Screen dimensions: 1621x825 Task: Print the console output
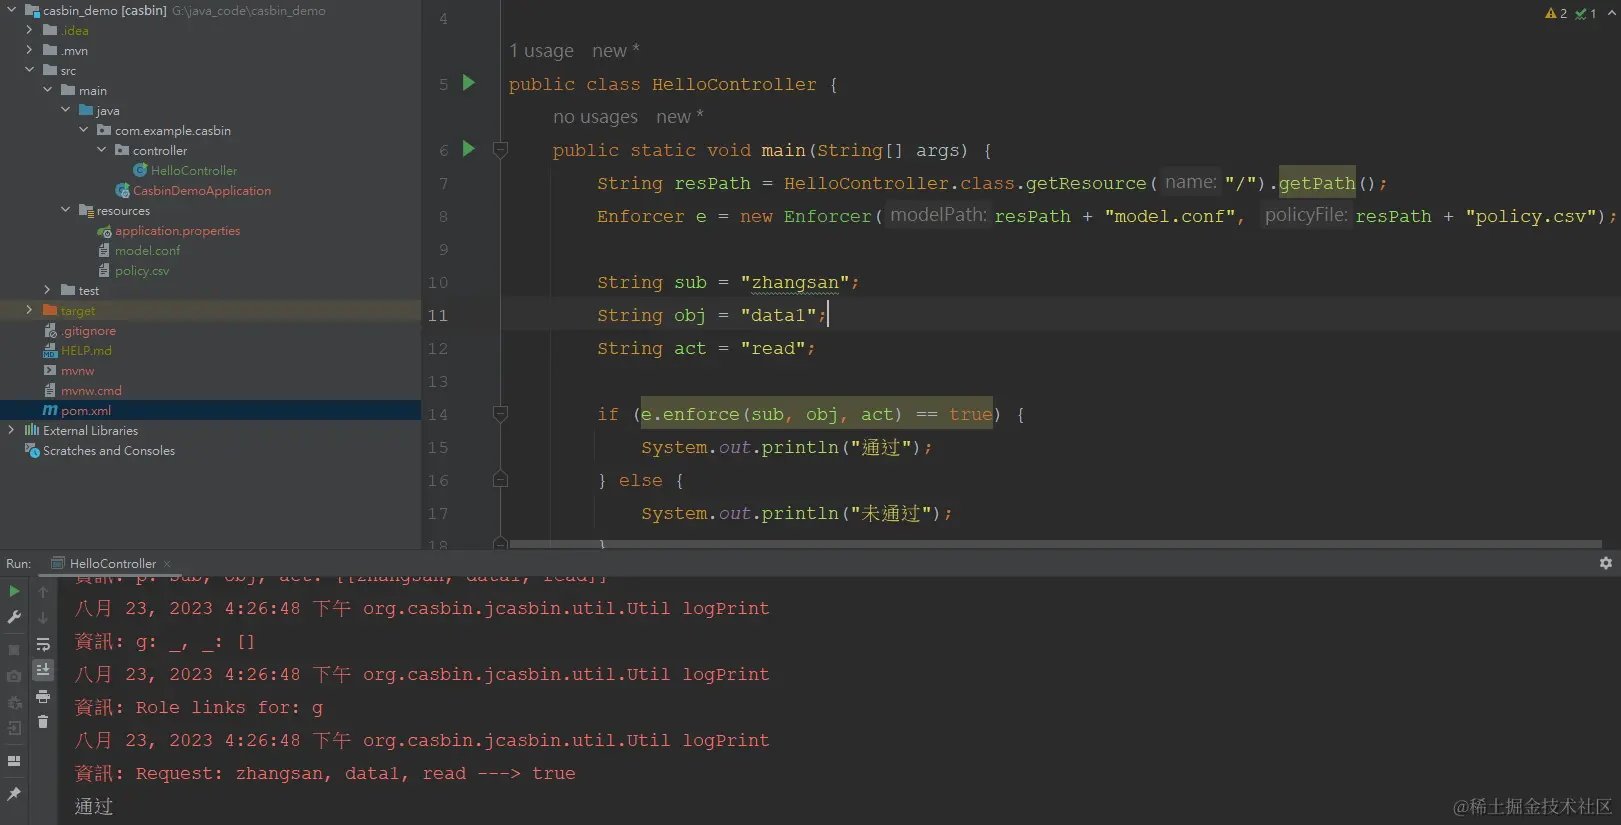(x=43, y=696)
